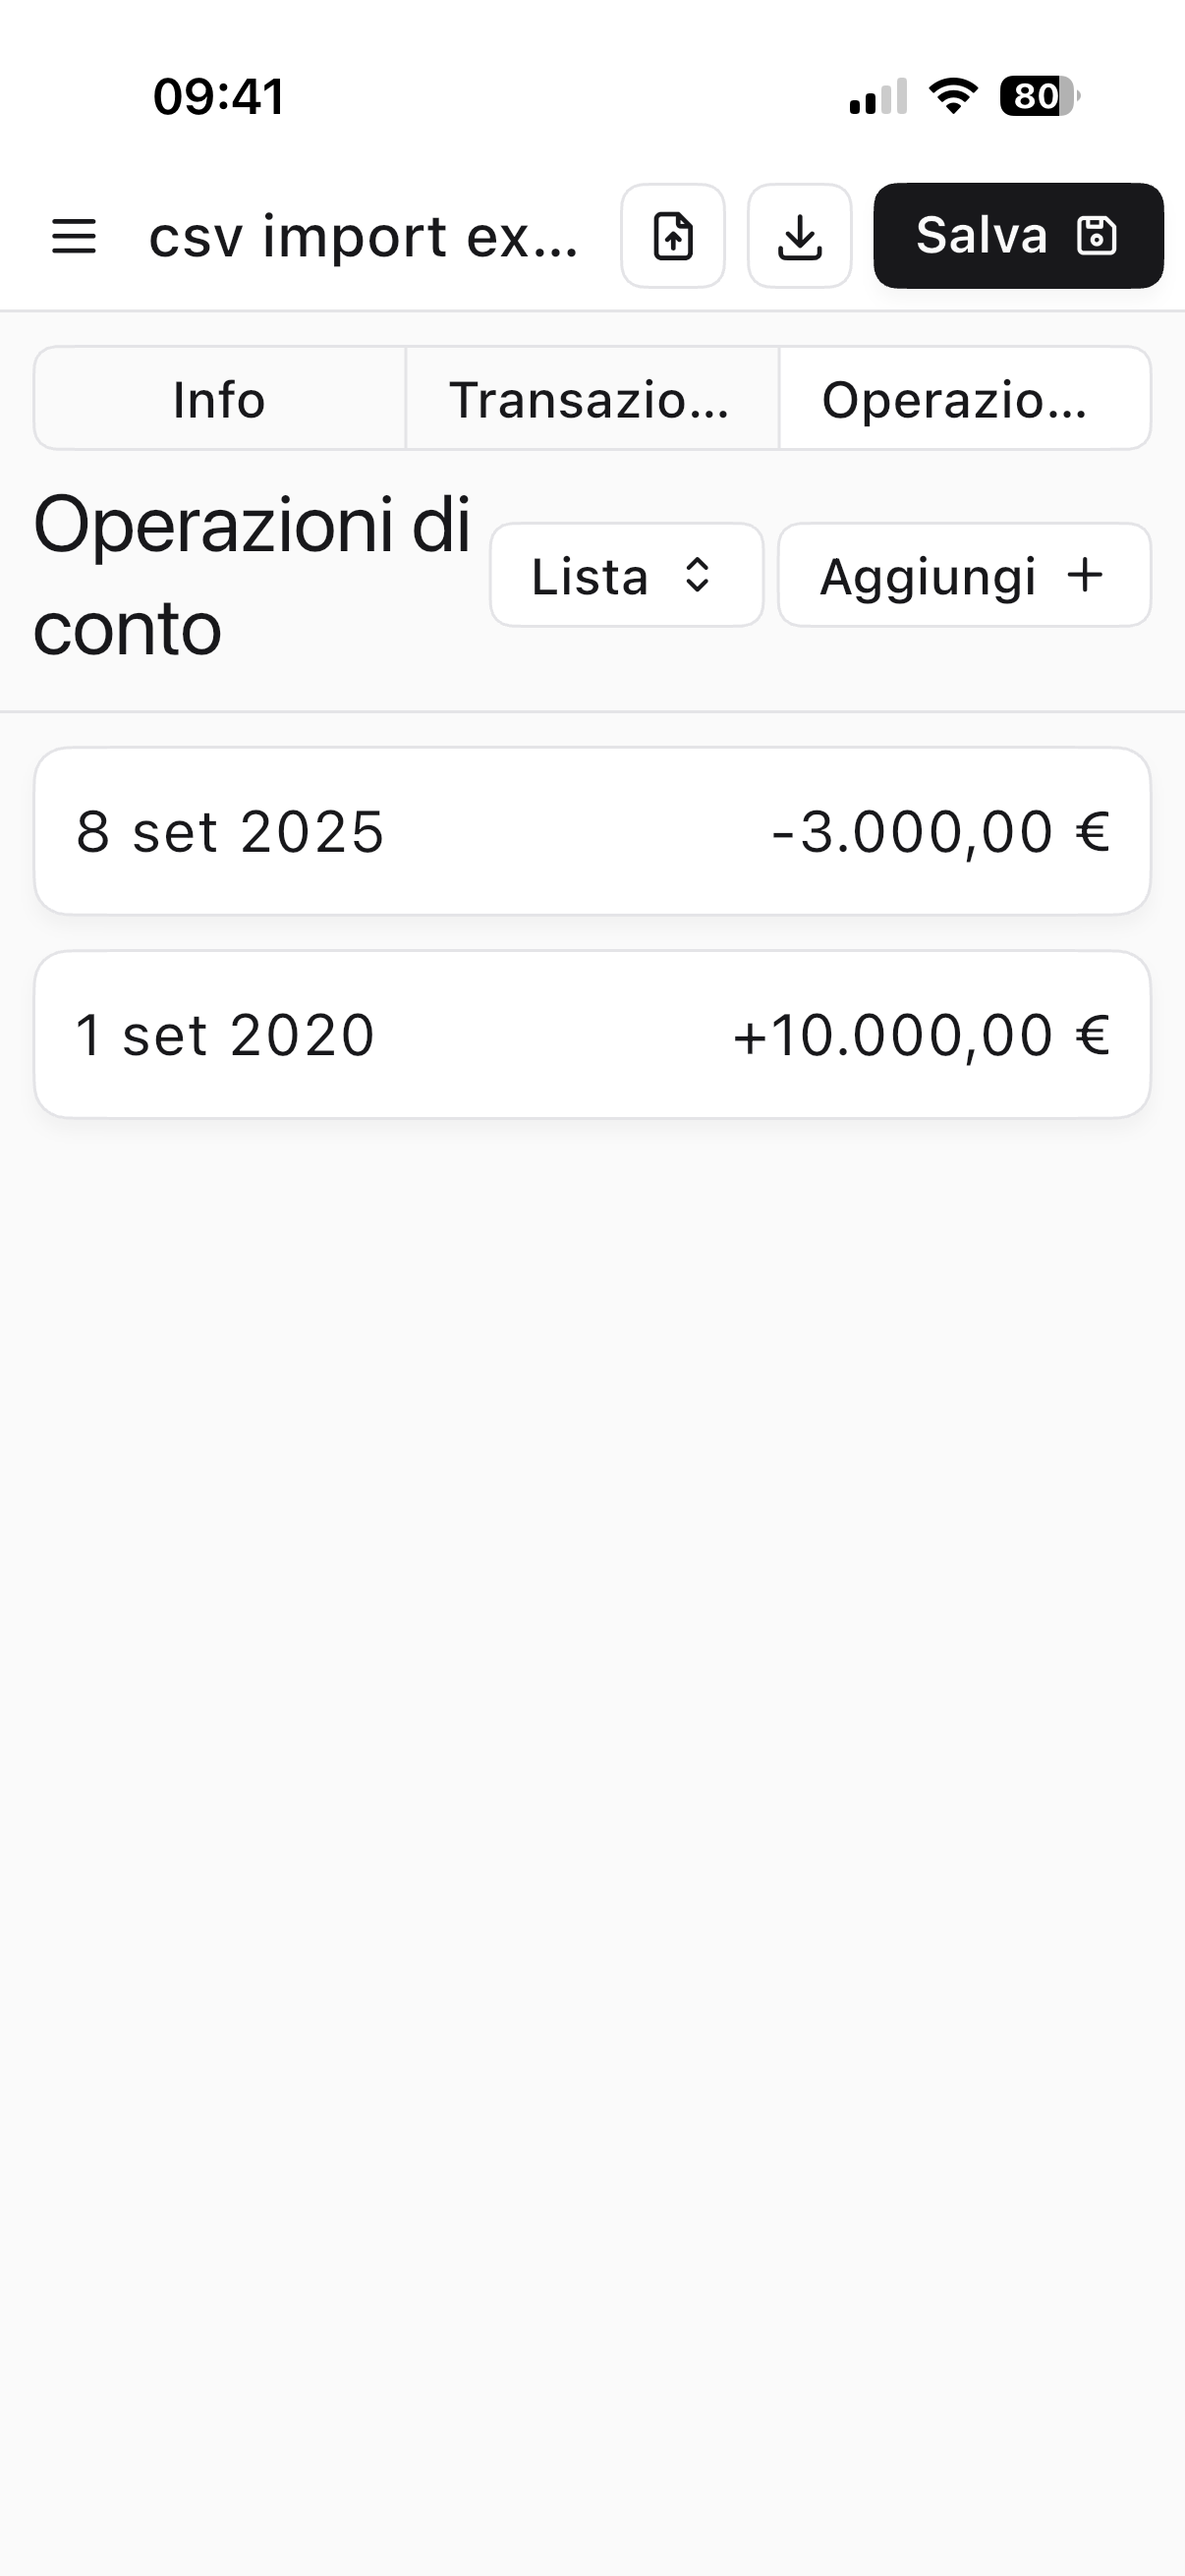The width and height of the screenshot is (1185, 2576).
Task: Tap the download export icon
Action: [799, 237]
